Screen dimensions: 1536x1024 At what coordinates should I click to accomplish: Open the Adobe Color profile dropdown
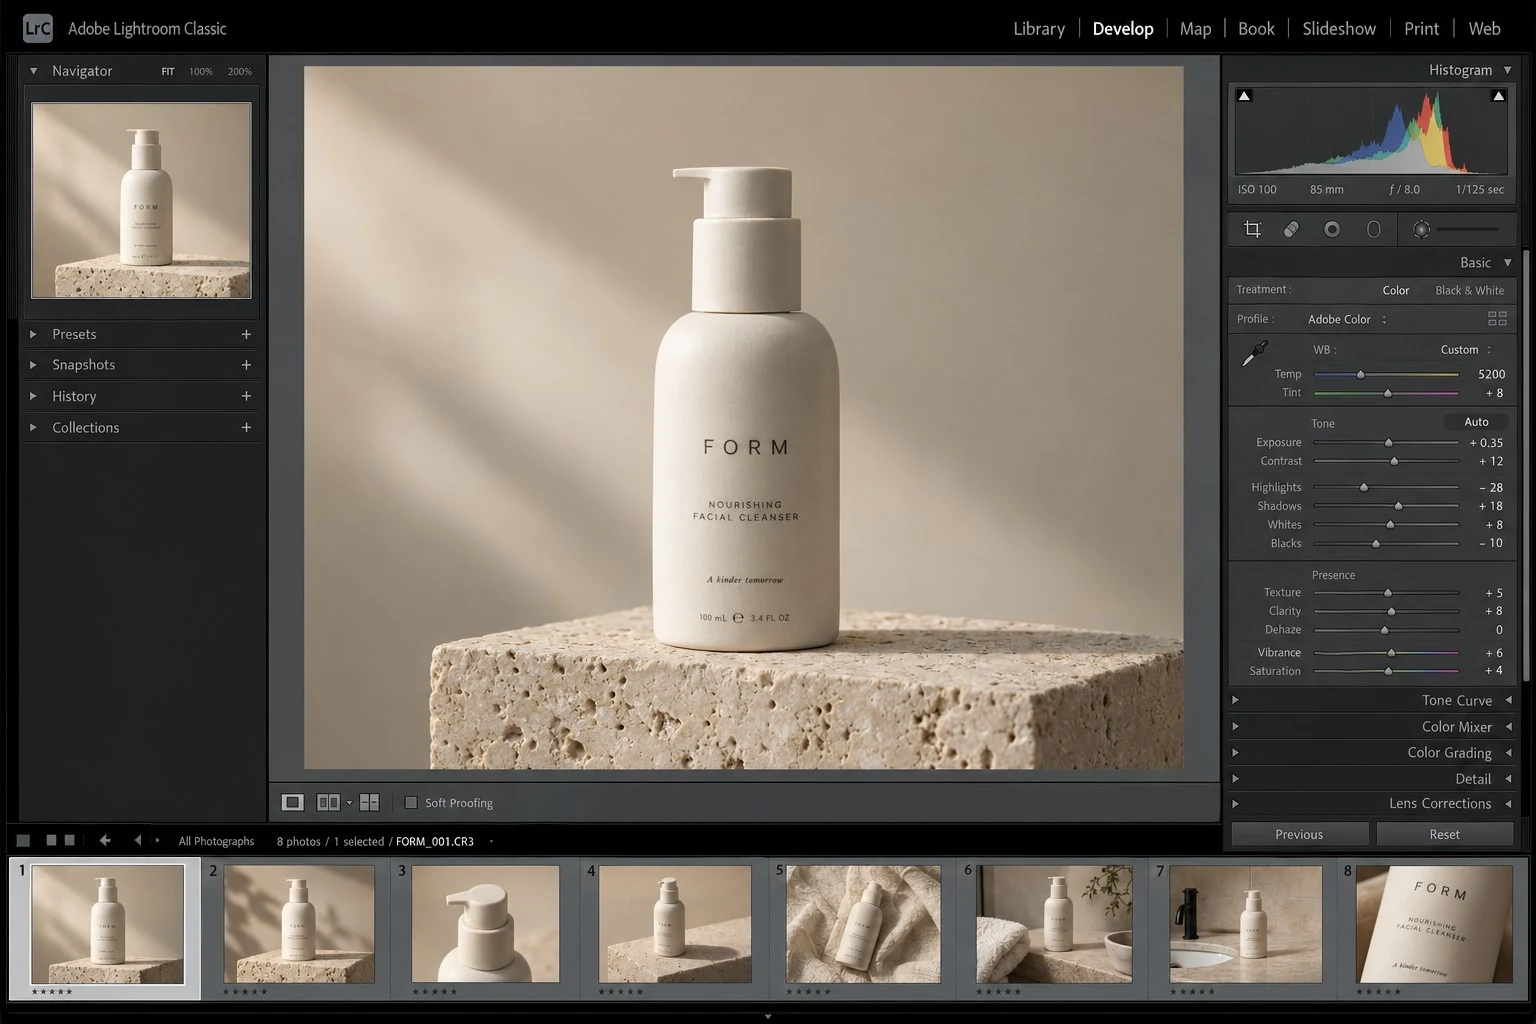[x=1346, y=319]
